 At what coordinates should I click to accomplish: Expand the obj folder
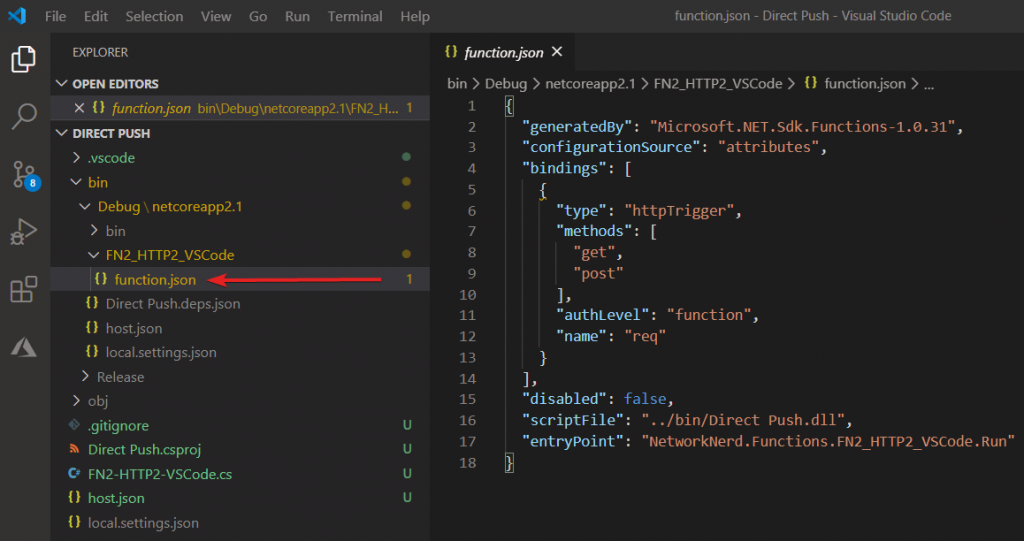pyautogui.click(x=76, y=401)
